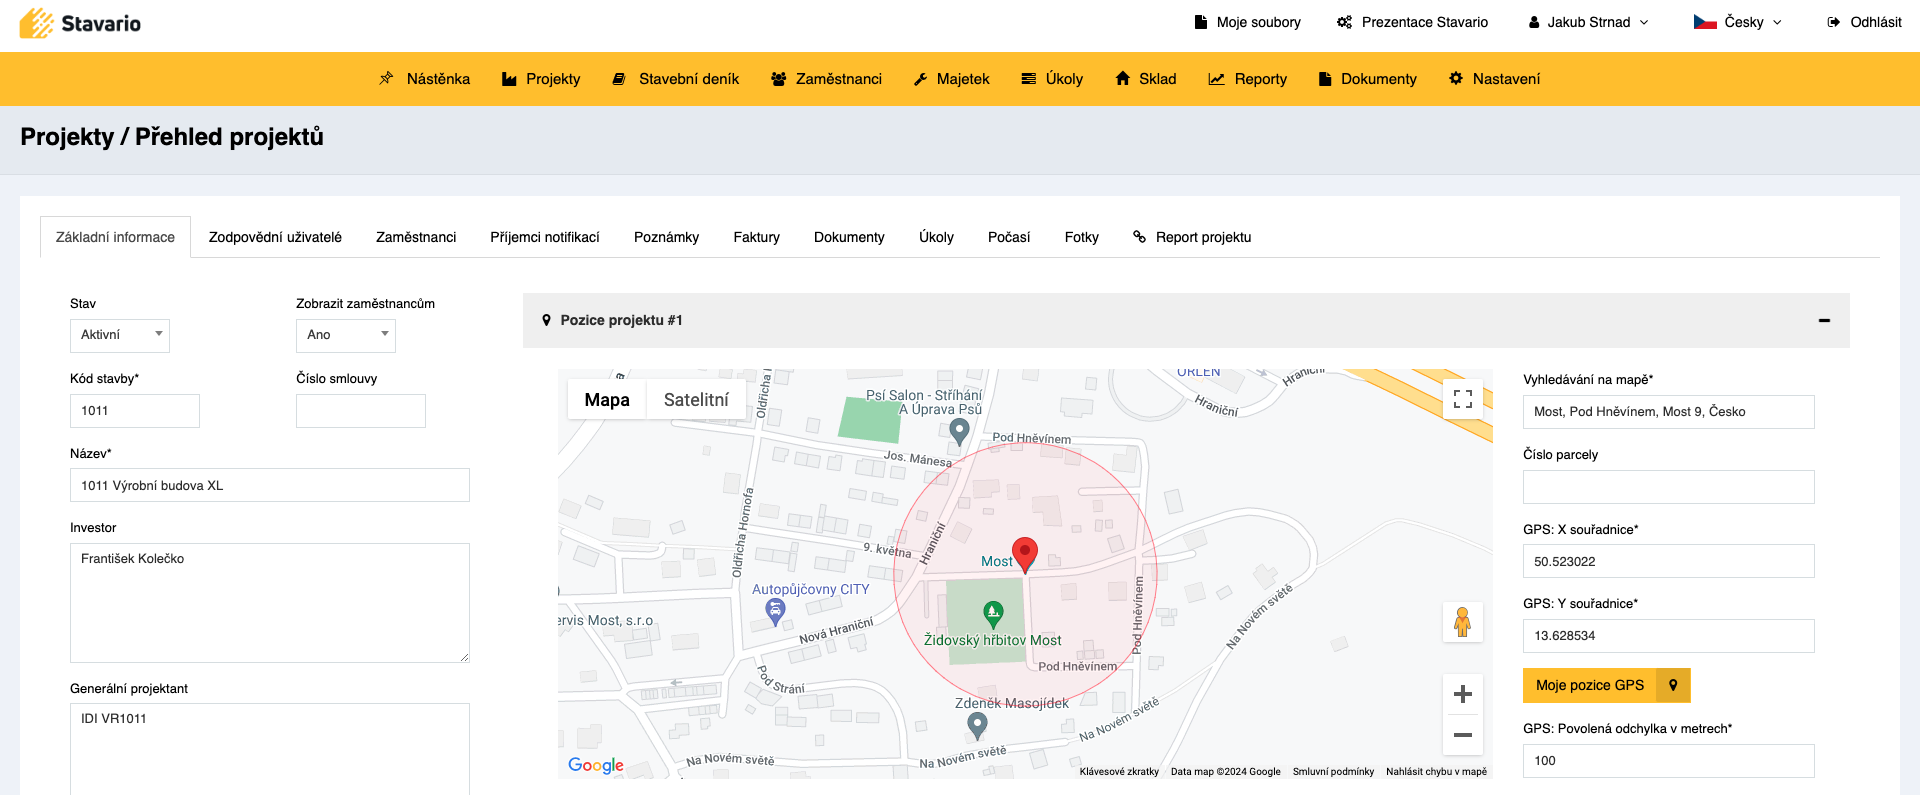Open Moje soubory
This screenshot has width=1920, height=795.
pos(1248,22)
